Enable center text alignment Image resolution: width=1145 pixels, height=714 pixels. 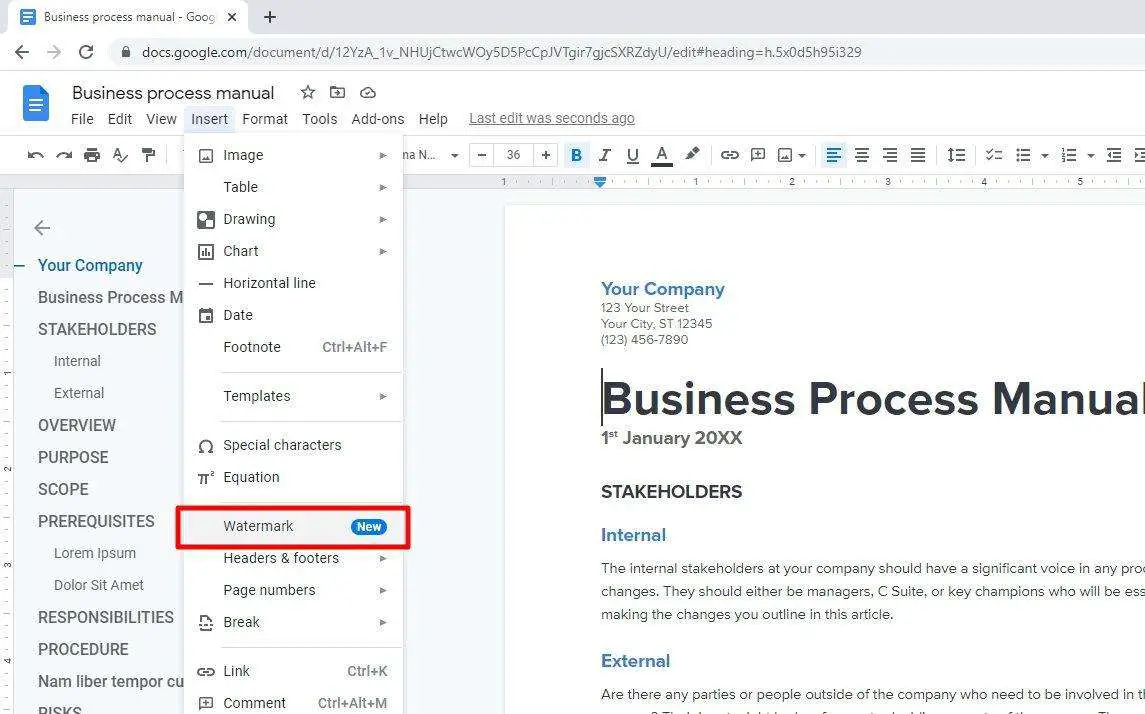[861, 155]
